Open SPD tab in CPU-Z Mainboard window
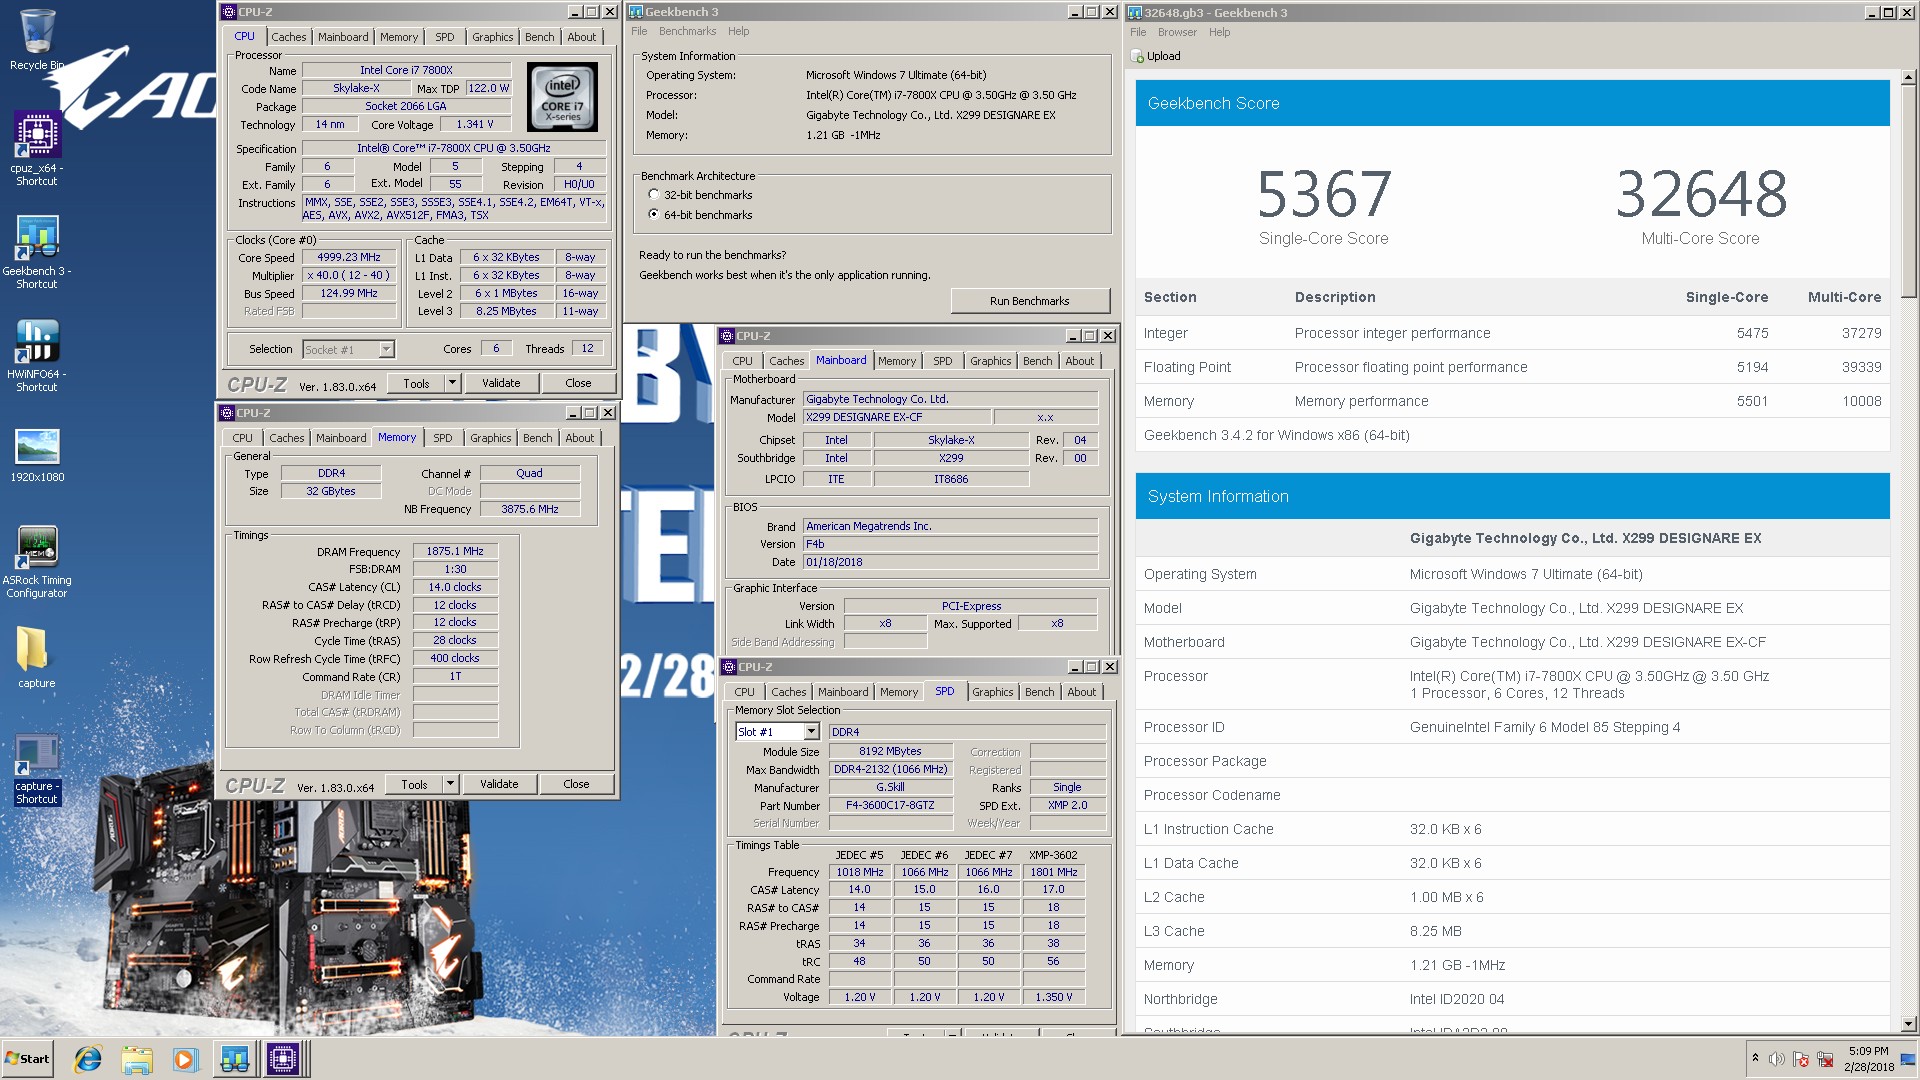This screenshot has height=1080, width=1920. pyautogui.click(x=942, y=361)
